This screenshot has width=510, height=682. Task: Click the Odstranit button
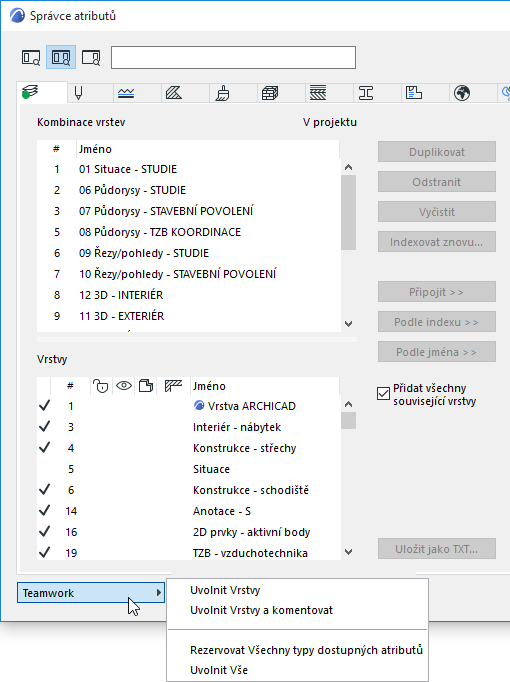coord(437,182)
